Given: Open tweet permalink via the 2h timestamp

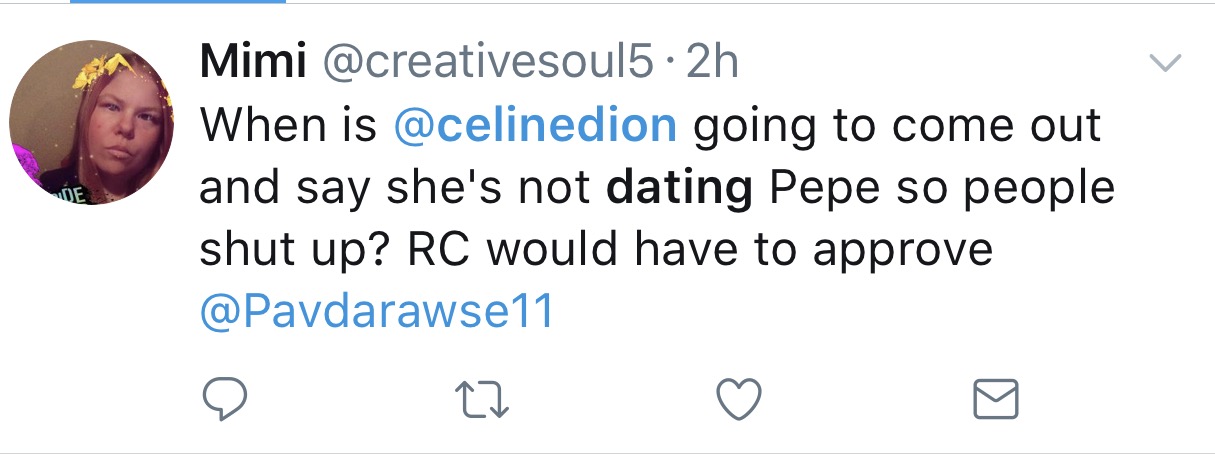Looking at the screenshot, I should tap(712, 63).
